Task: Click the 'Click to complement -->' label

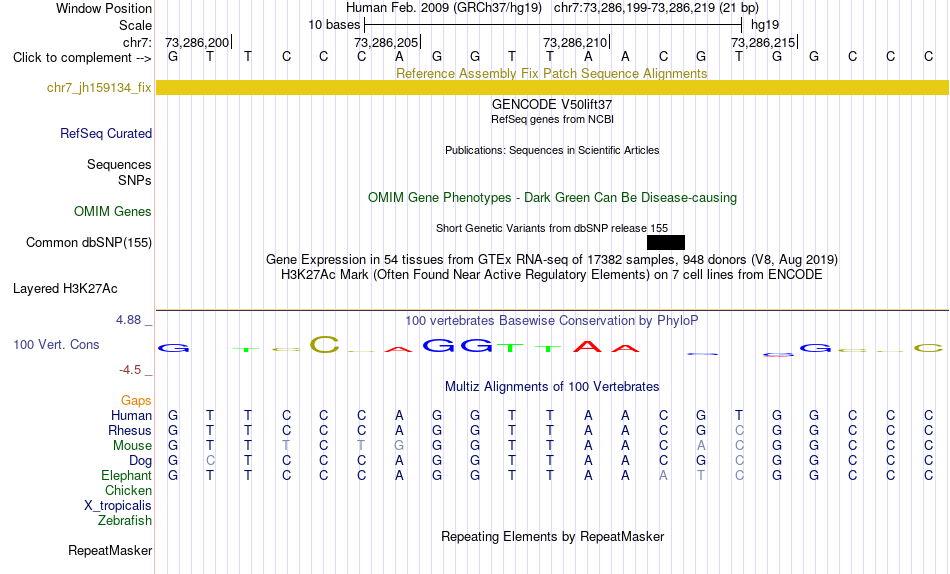Action: click(x=82, y=58)
